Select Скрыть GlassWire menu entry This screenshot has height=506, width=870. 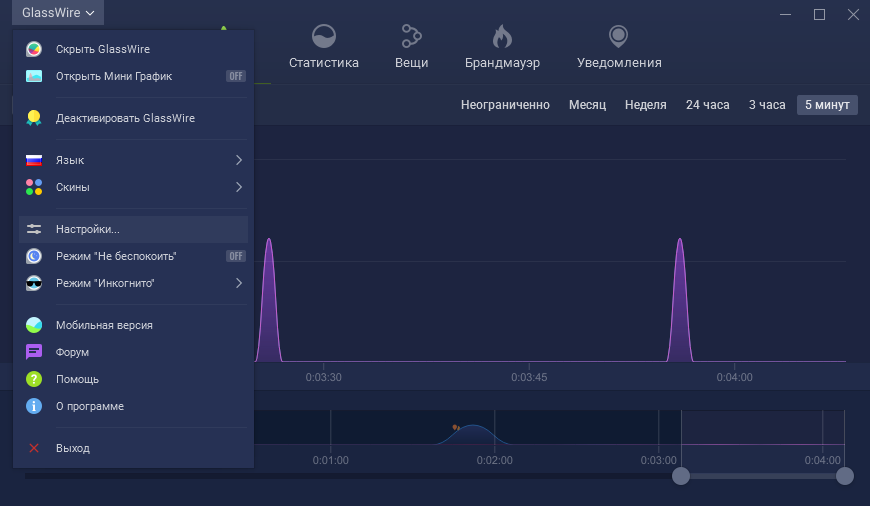pyautogui.click(x=133, y=49)
